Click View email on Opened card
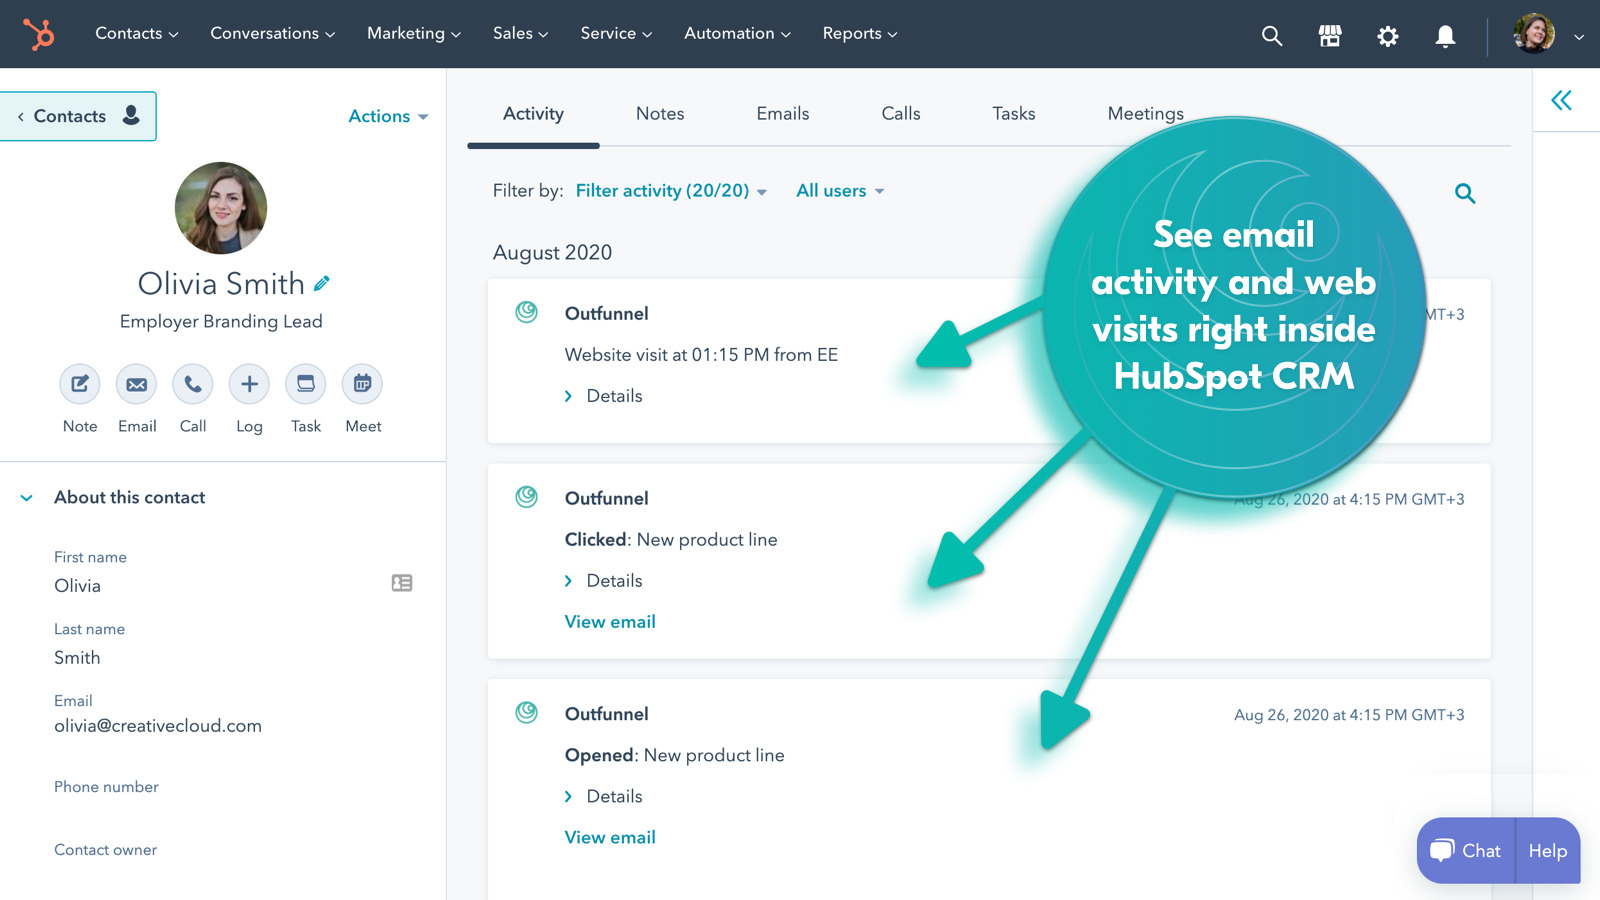Viewport: 1600px width, 900px height. click(610, 838)
